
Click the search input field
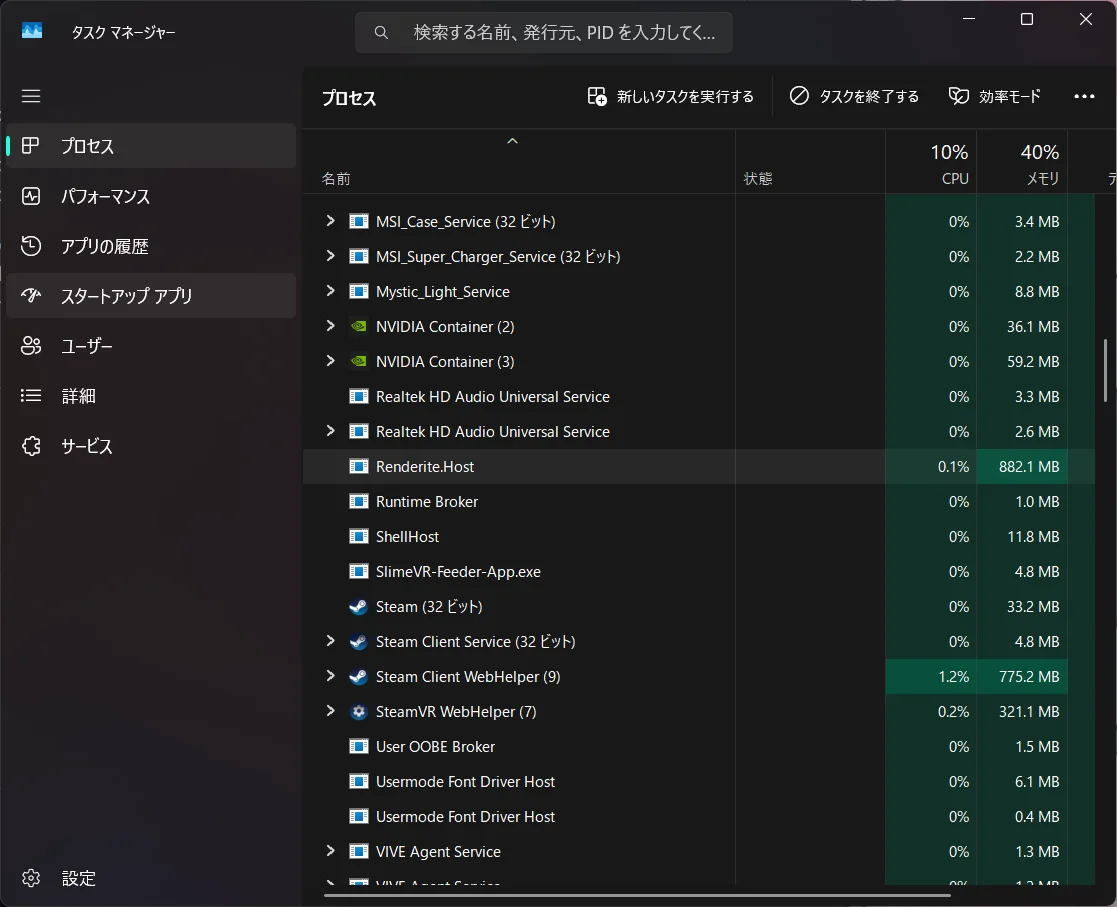[544, 33]
